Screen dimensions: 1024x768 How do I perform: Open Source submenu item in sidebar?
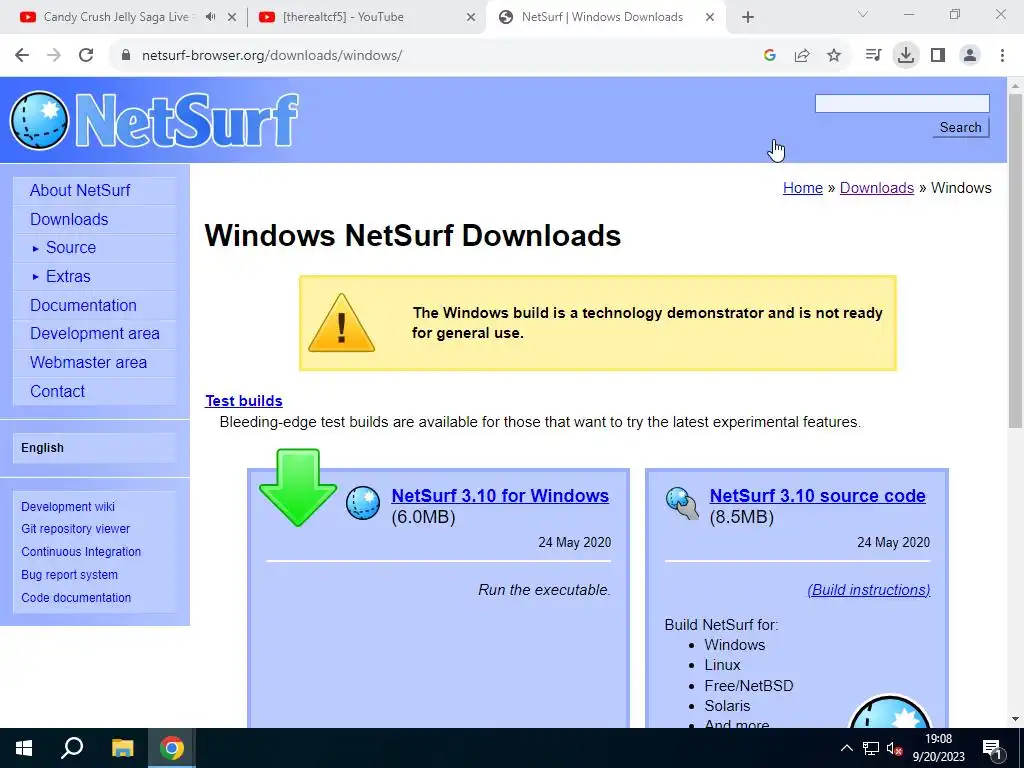71,248
